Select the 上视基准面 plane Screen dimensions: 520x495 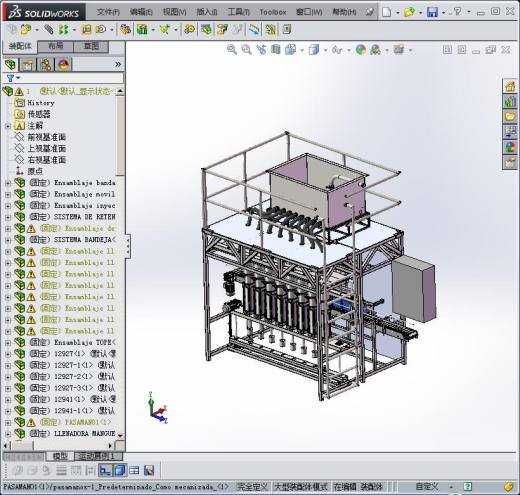46,148
